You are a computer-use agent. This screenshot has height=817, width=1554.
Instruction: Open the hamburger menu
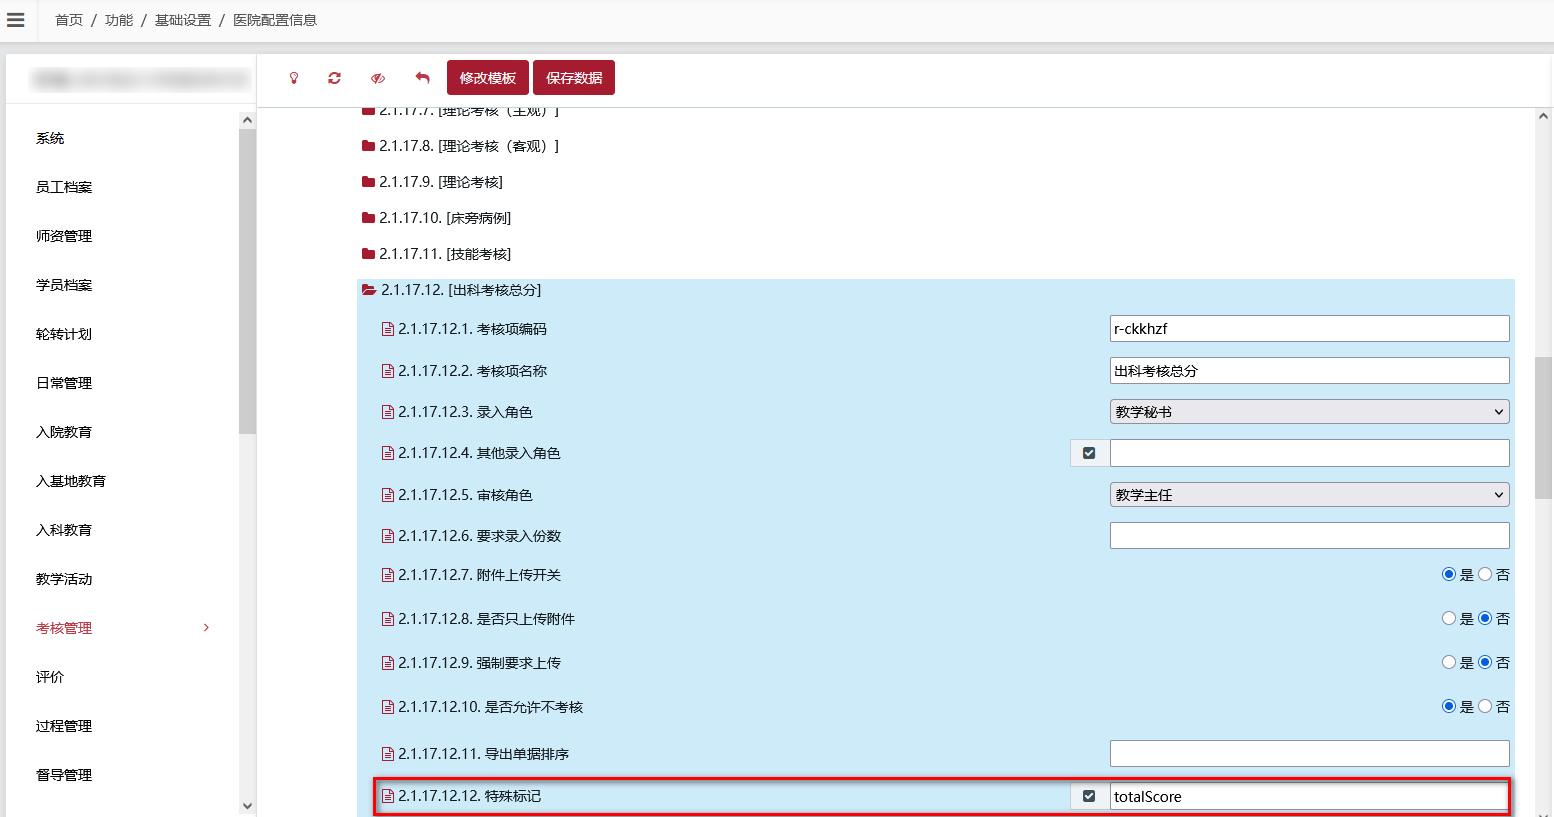tap(16, 20)
